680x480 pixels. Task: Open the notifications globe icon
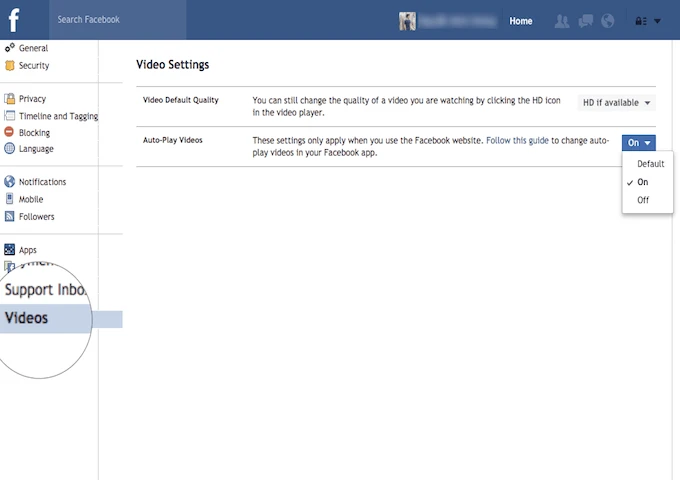point(605,21)
